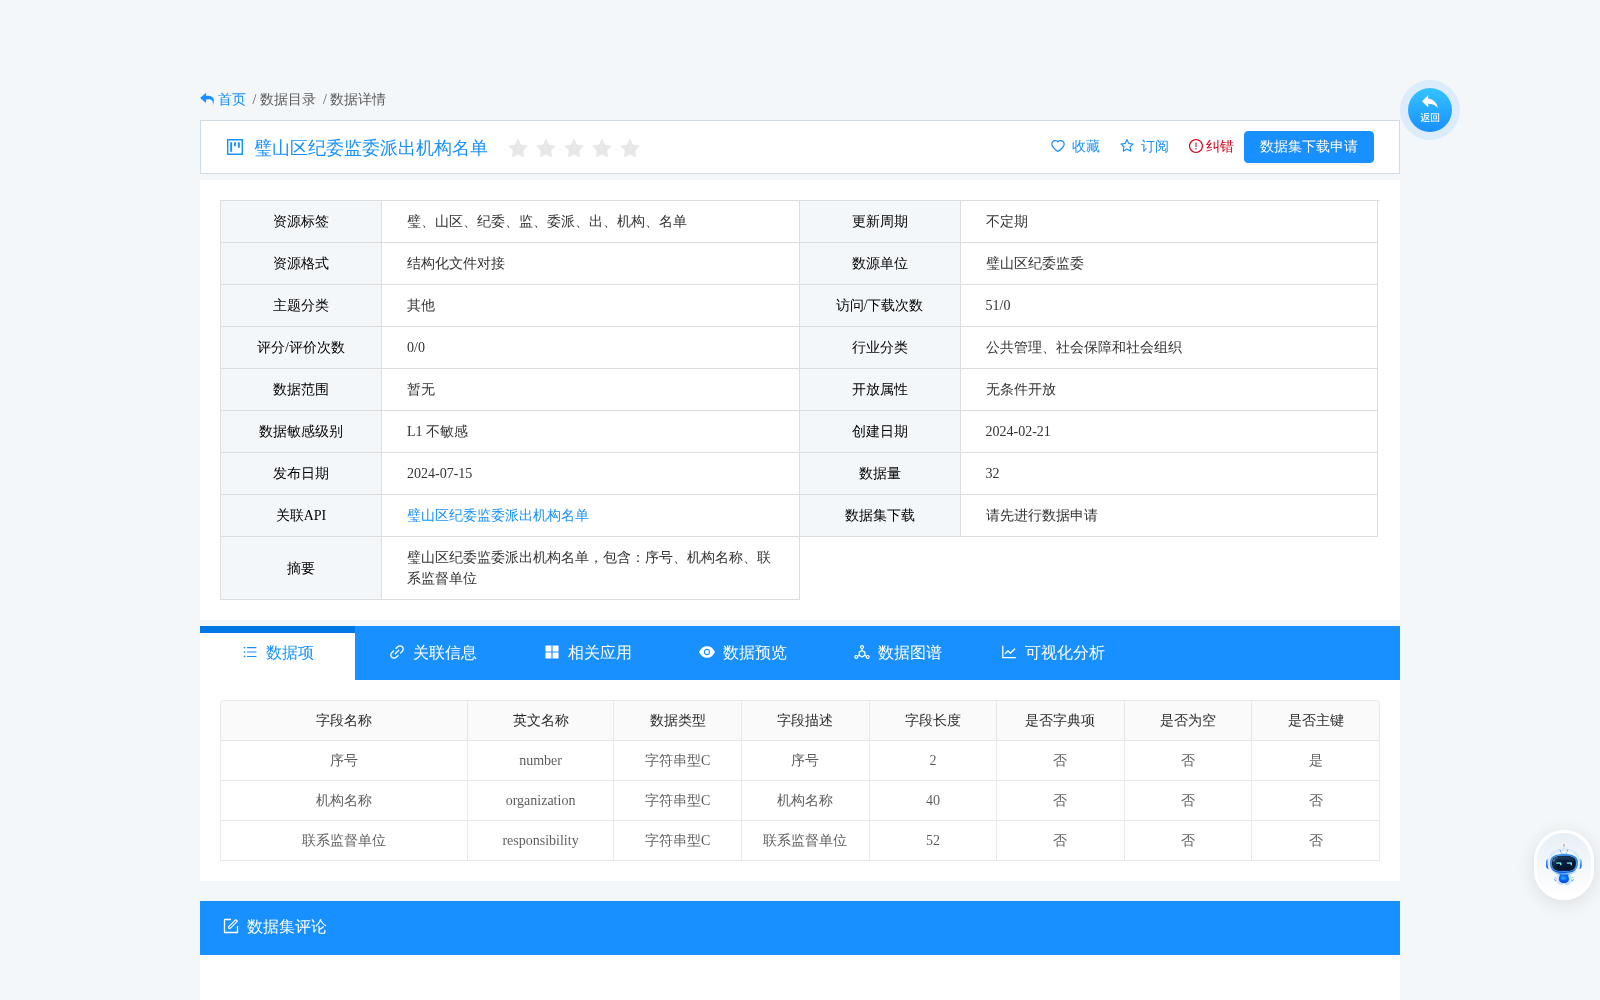Click the red error-report exclamation icon
This screenshot has width=1600, height=1000.
(1195, 146)
